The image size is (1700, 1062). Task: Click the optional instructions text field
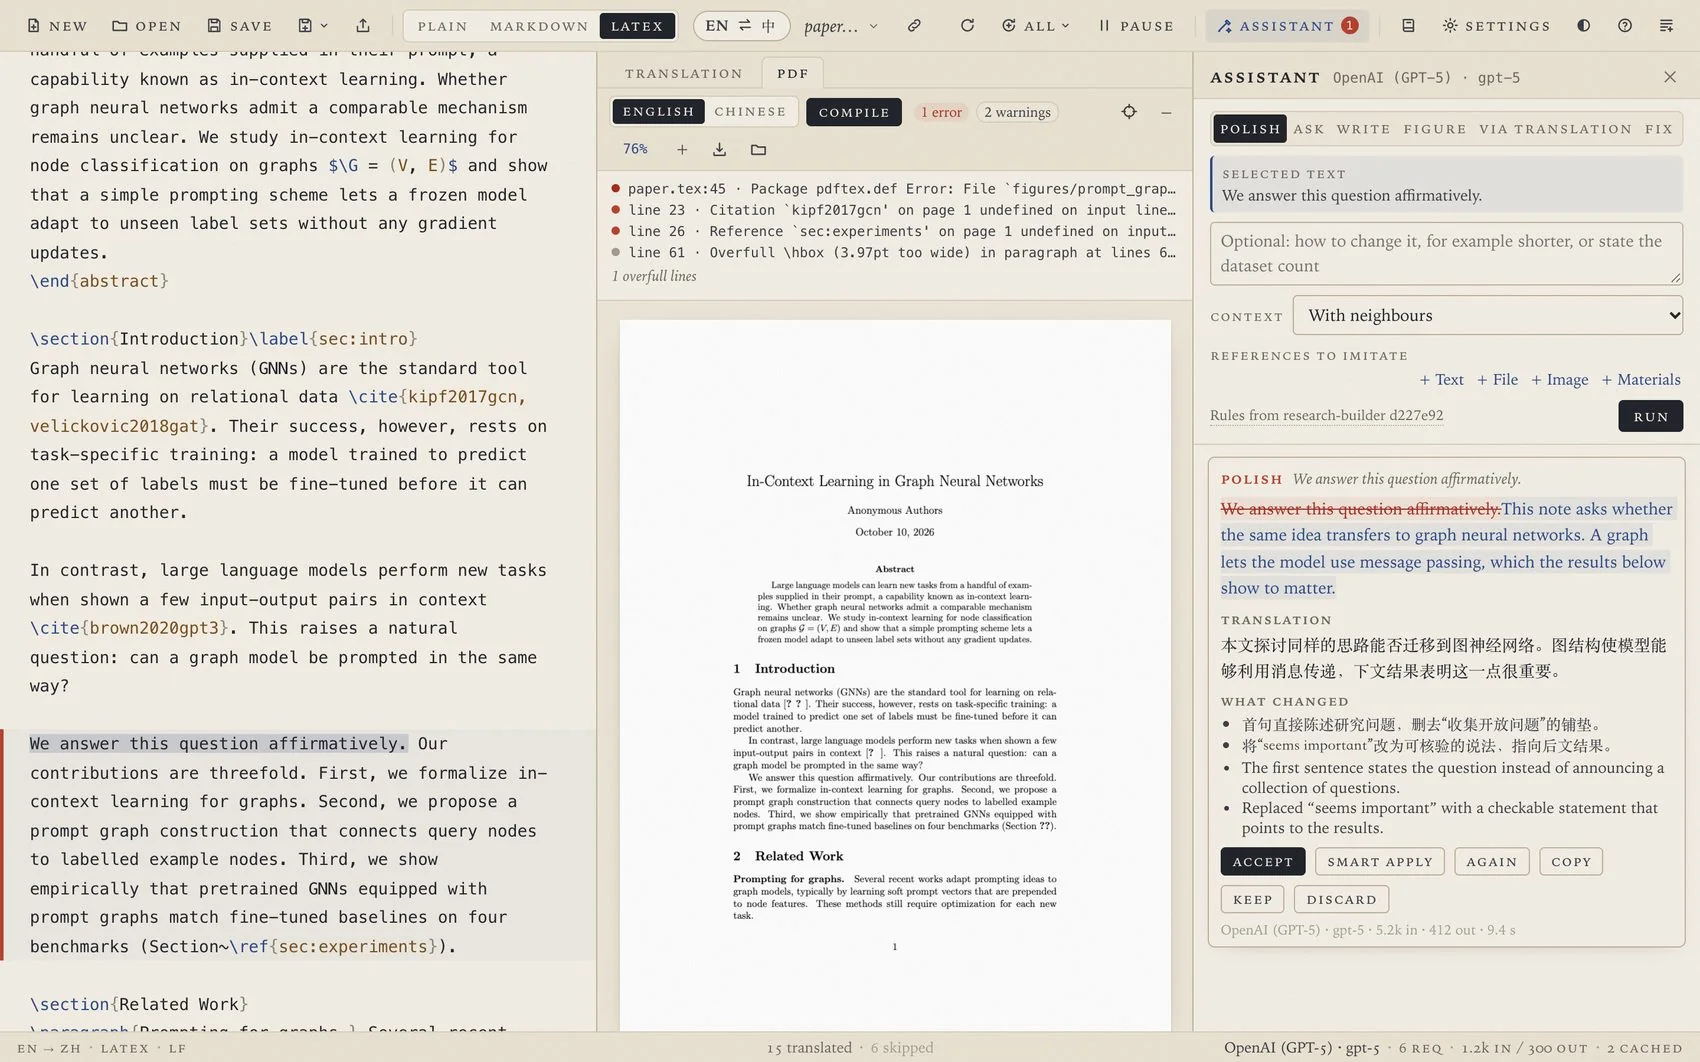click(x=1446, y=254)
